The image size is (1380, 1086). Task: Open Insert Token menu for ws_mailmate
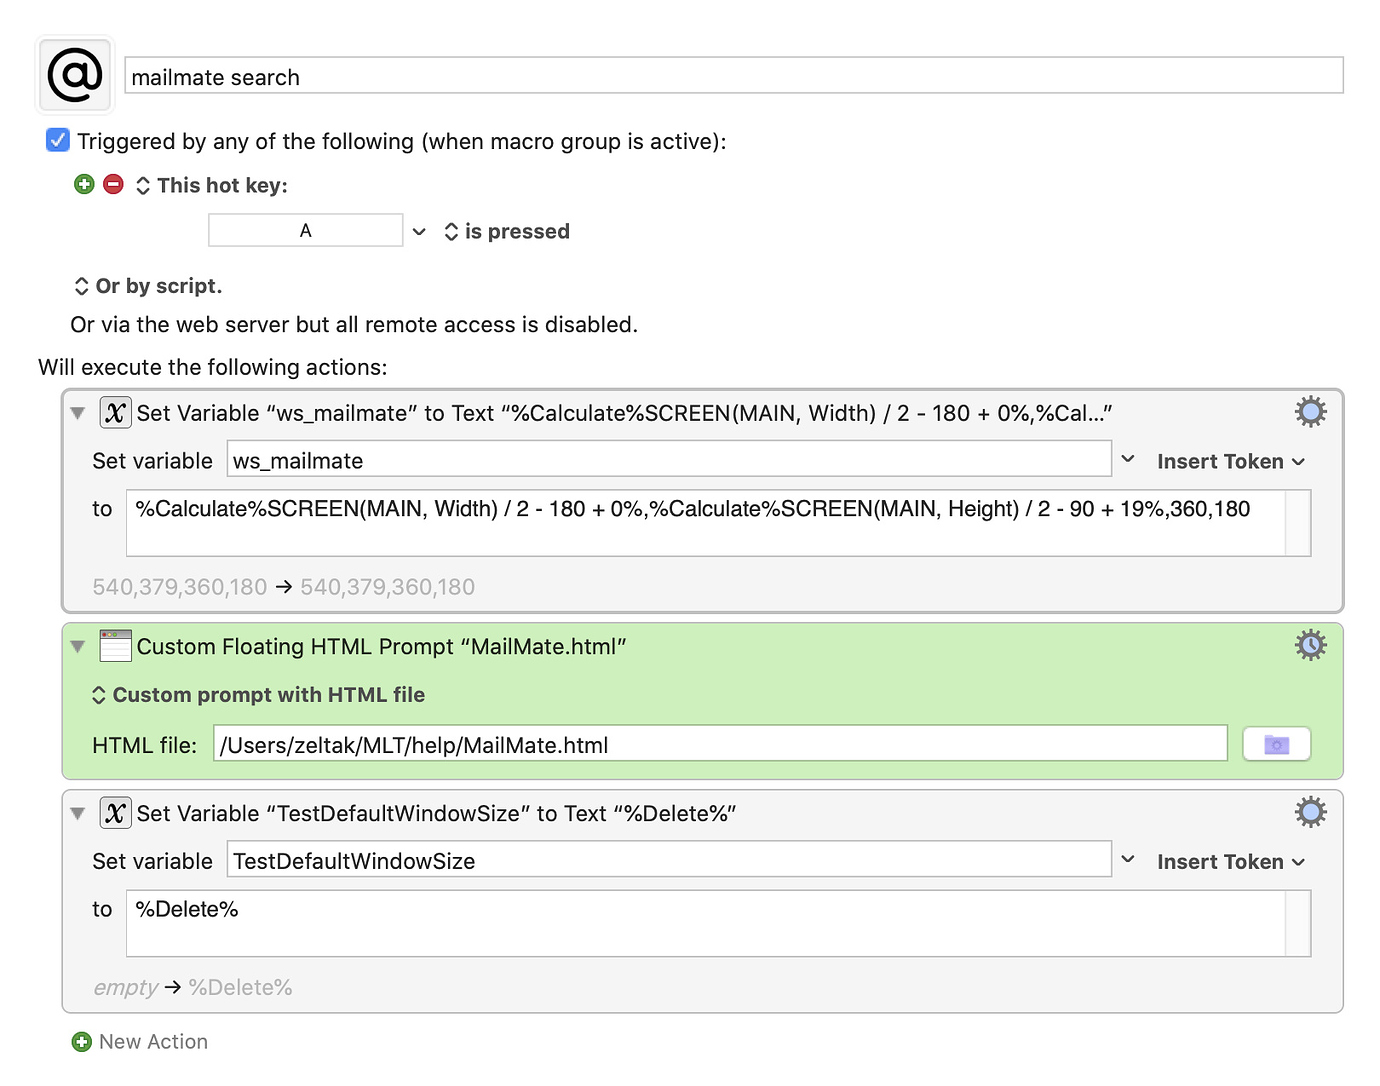(1230, 462)
